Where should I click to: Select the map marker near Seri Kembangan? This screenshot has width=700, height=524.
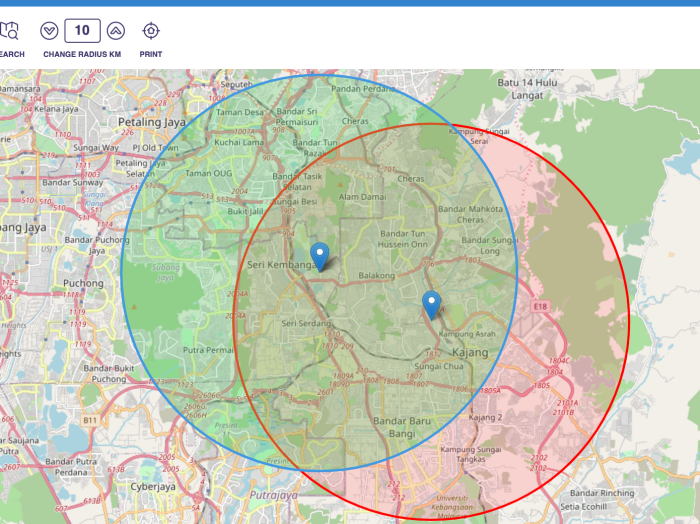tap(320, 256)
